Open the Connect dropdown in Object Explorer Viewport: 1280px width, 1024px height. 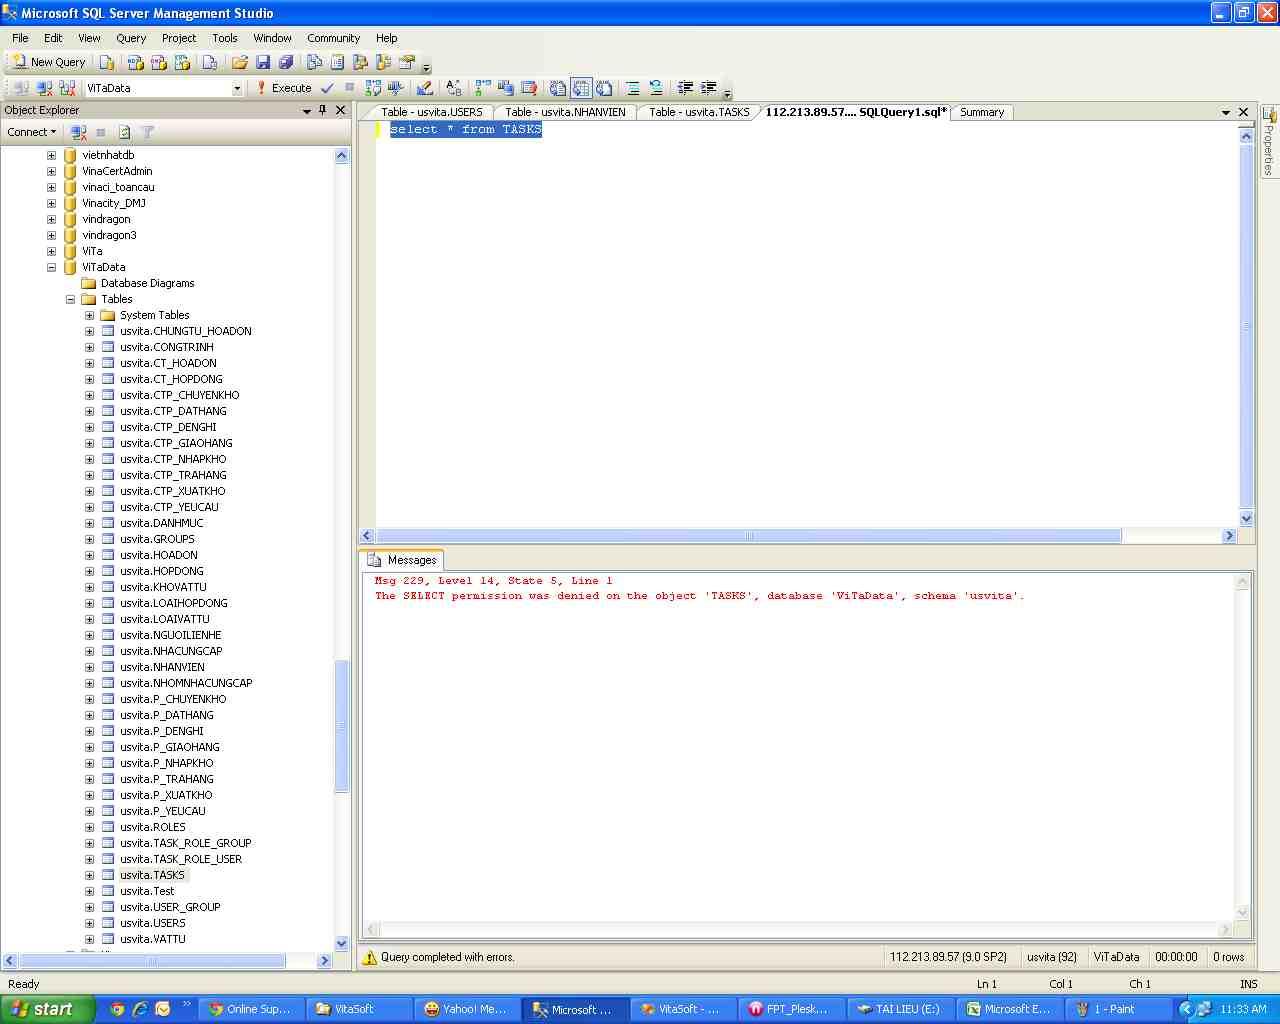[31, 132]
